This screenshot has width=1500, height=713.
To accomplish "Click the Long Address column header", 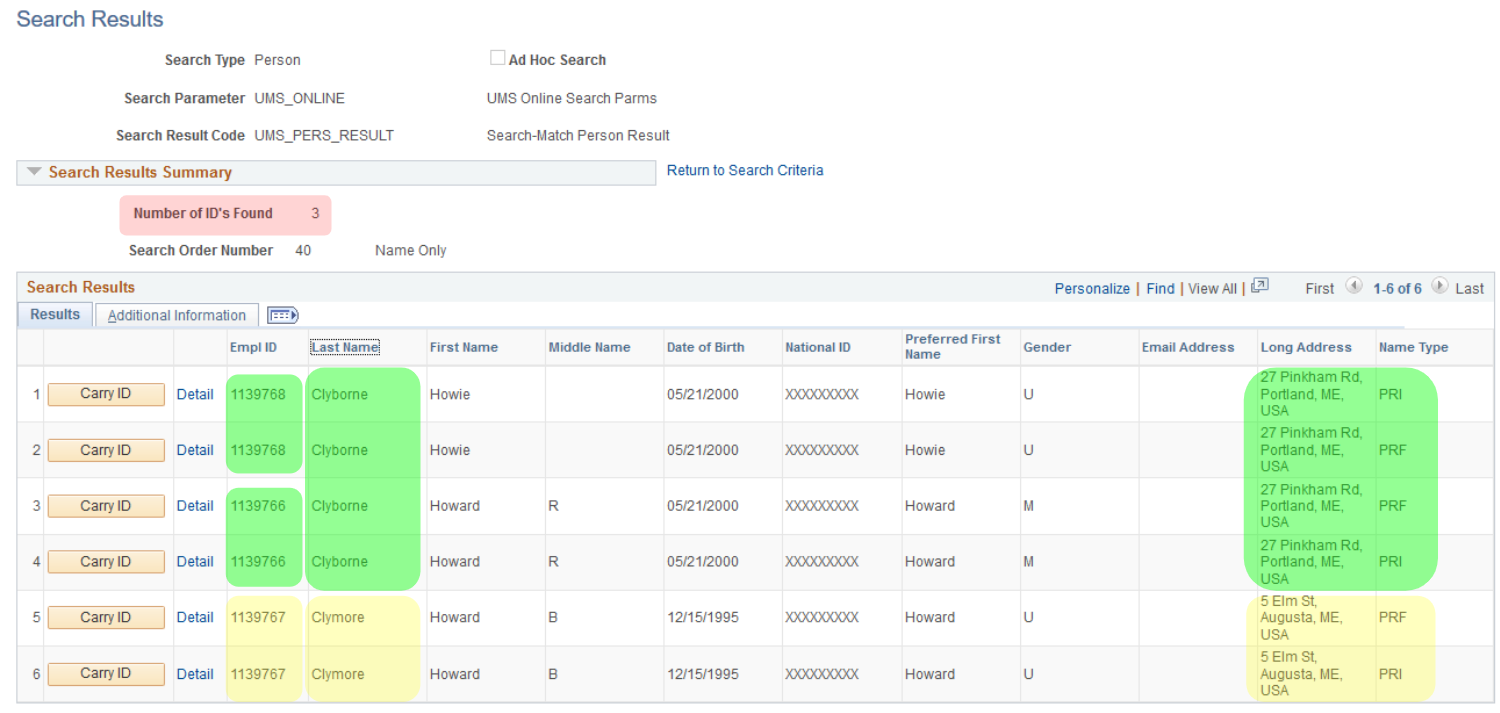I will point(1306,347).
